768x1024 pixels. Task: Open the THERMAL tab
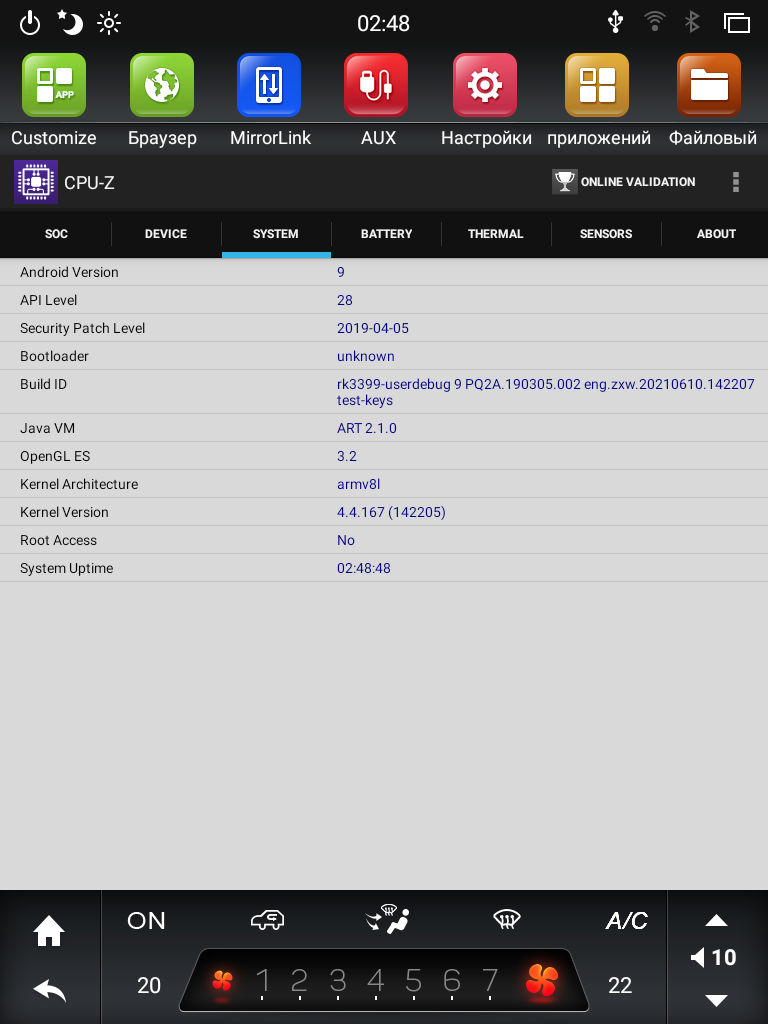tap(496, 234)
